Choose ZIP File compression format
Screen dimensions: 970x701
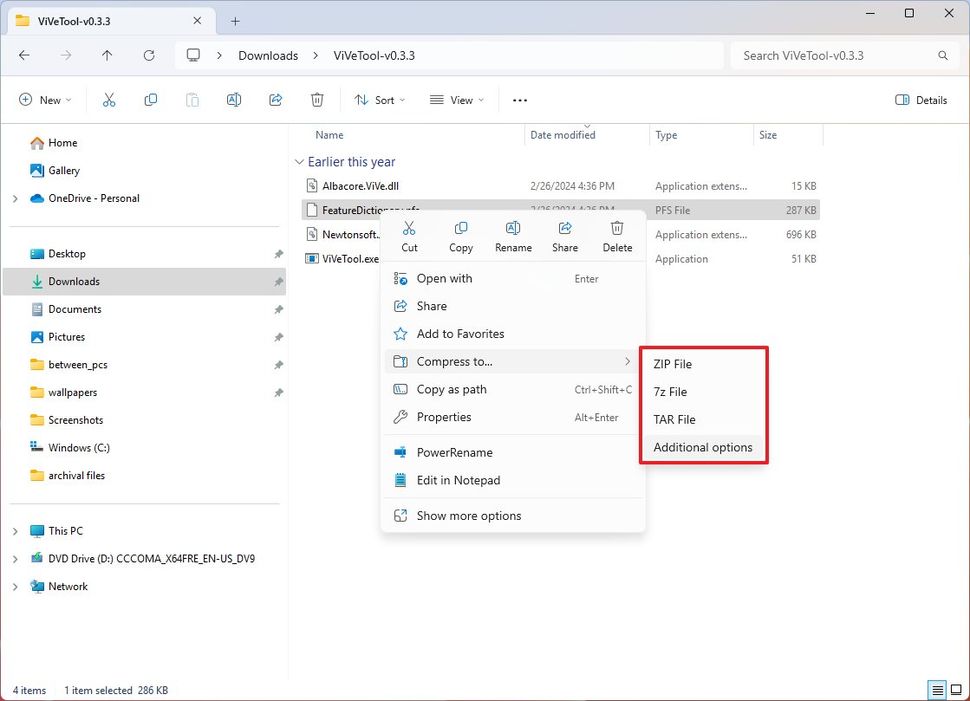(x=671, y=364)
